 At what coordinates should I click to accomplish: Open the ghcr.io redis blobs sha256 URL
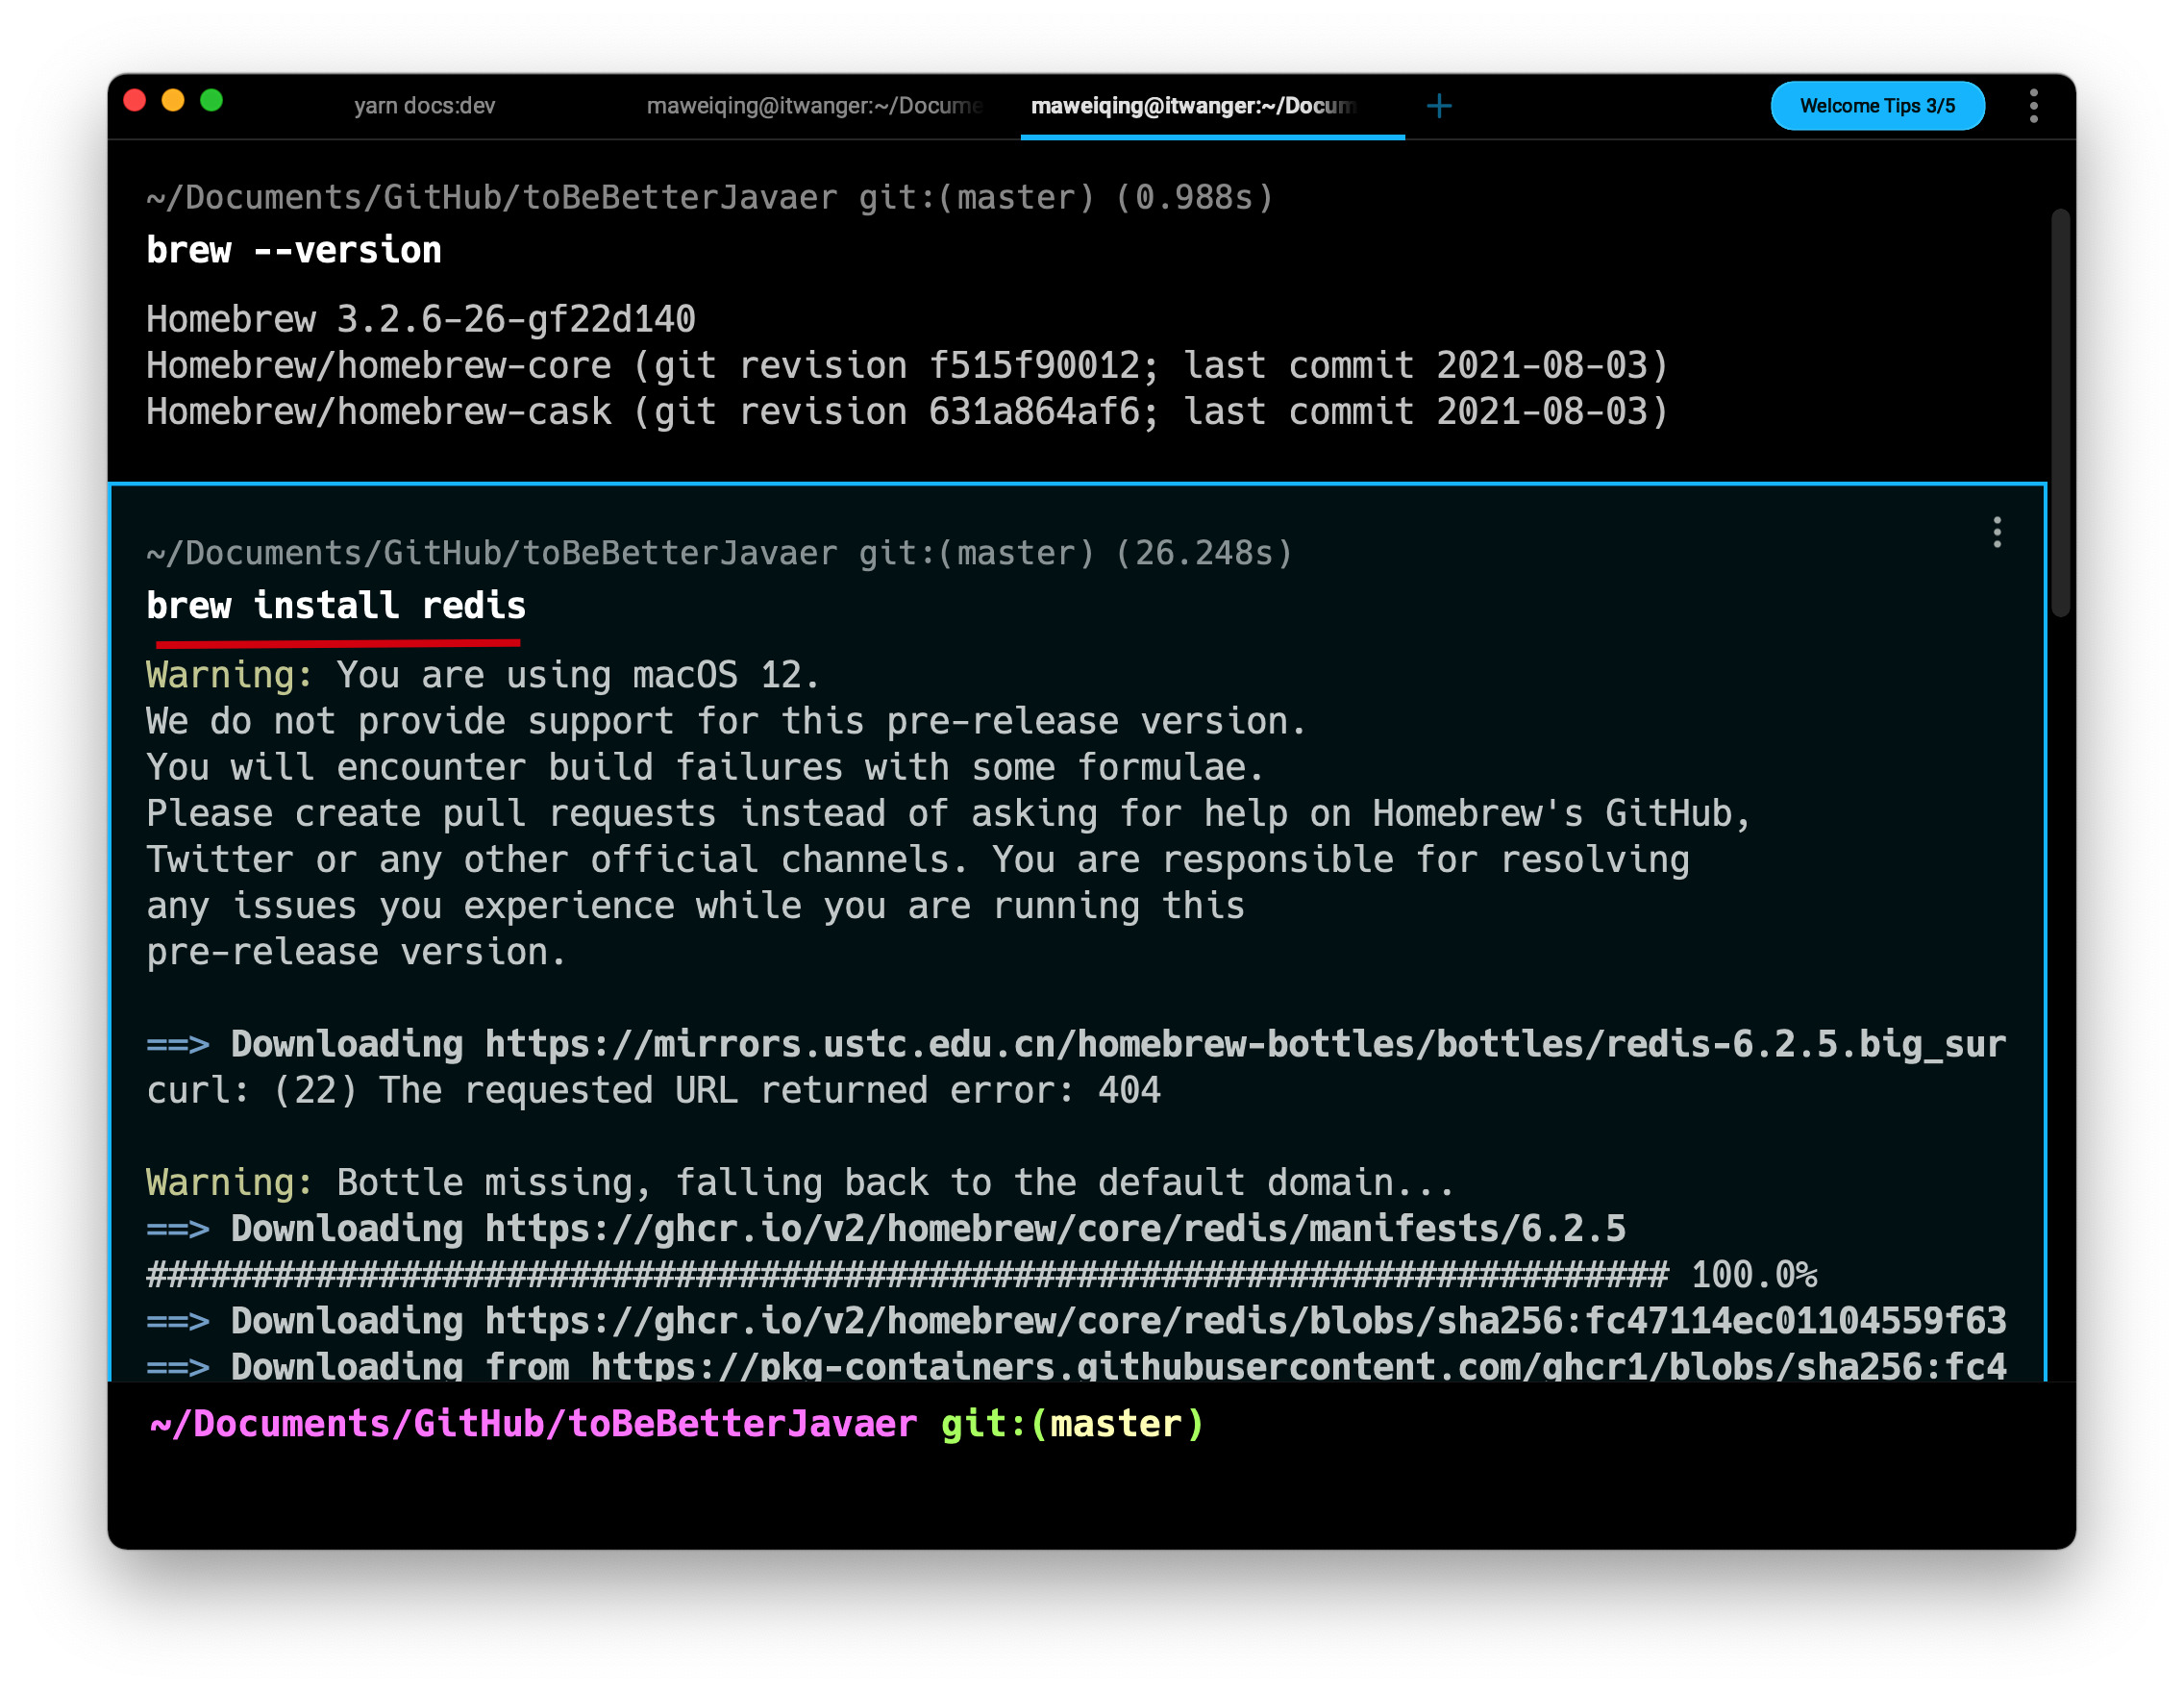pos(1244,1321)
